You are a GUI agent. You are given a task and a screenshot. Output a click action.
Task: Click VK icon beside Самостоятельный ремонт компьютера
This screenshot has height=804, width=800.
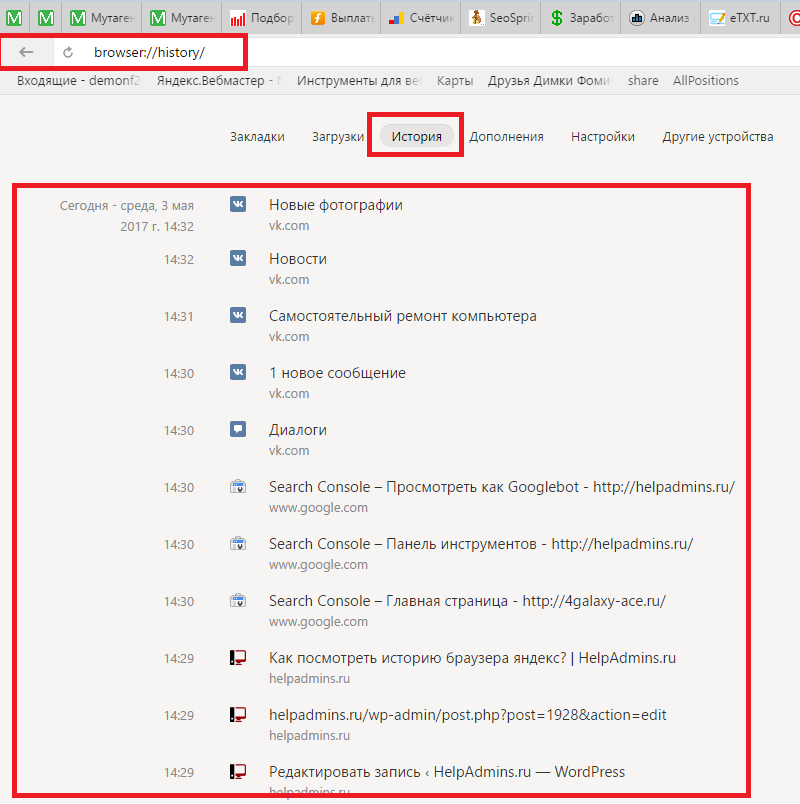238,315
